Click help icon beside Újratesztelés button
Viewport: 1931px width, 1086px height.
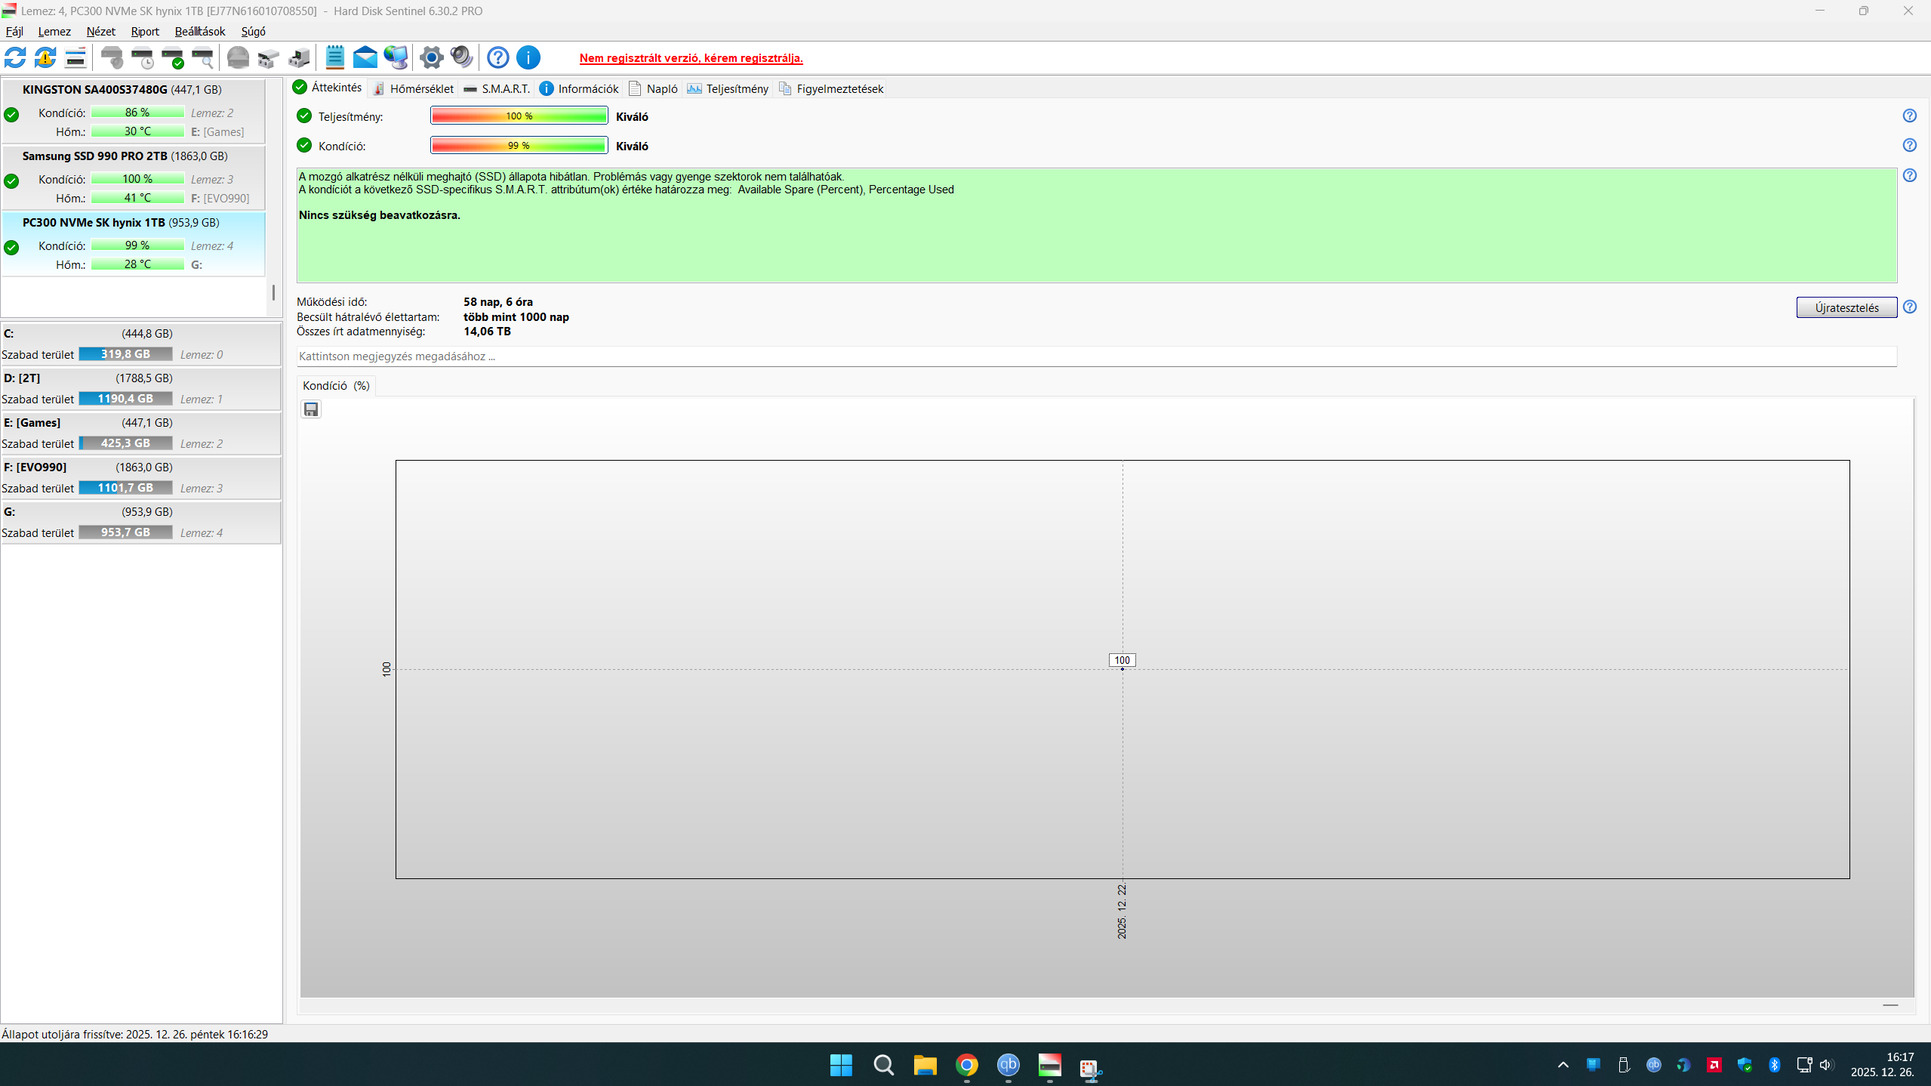click(1909, 307)
